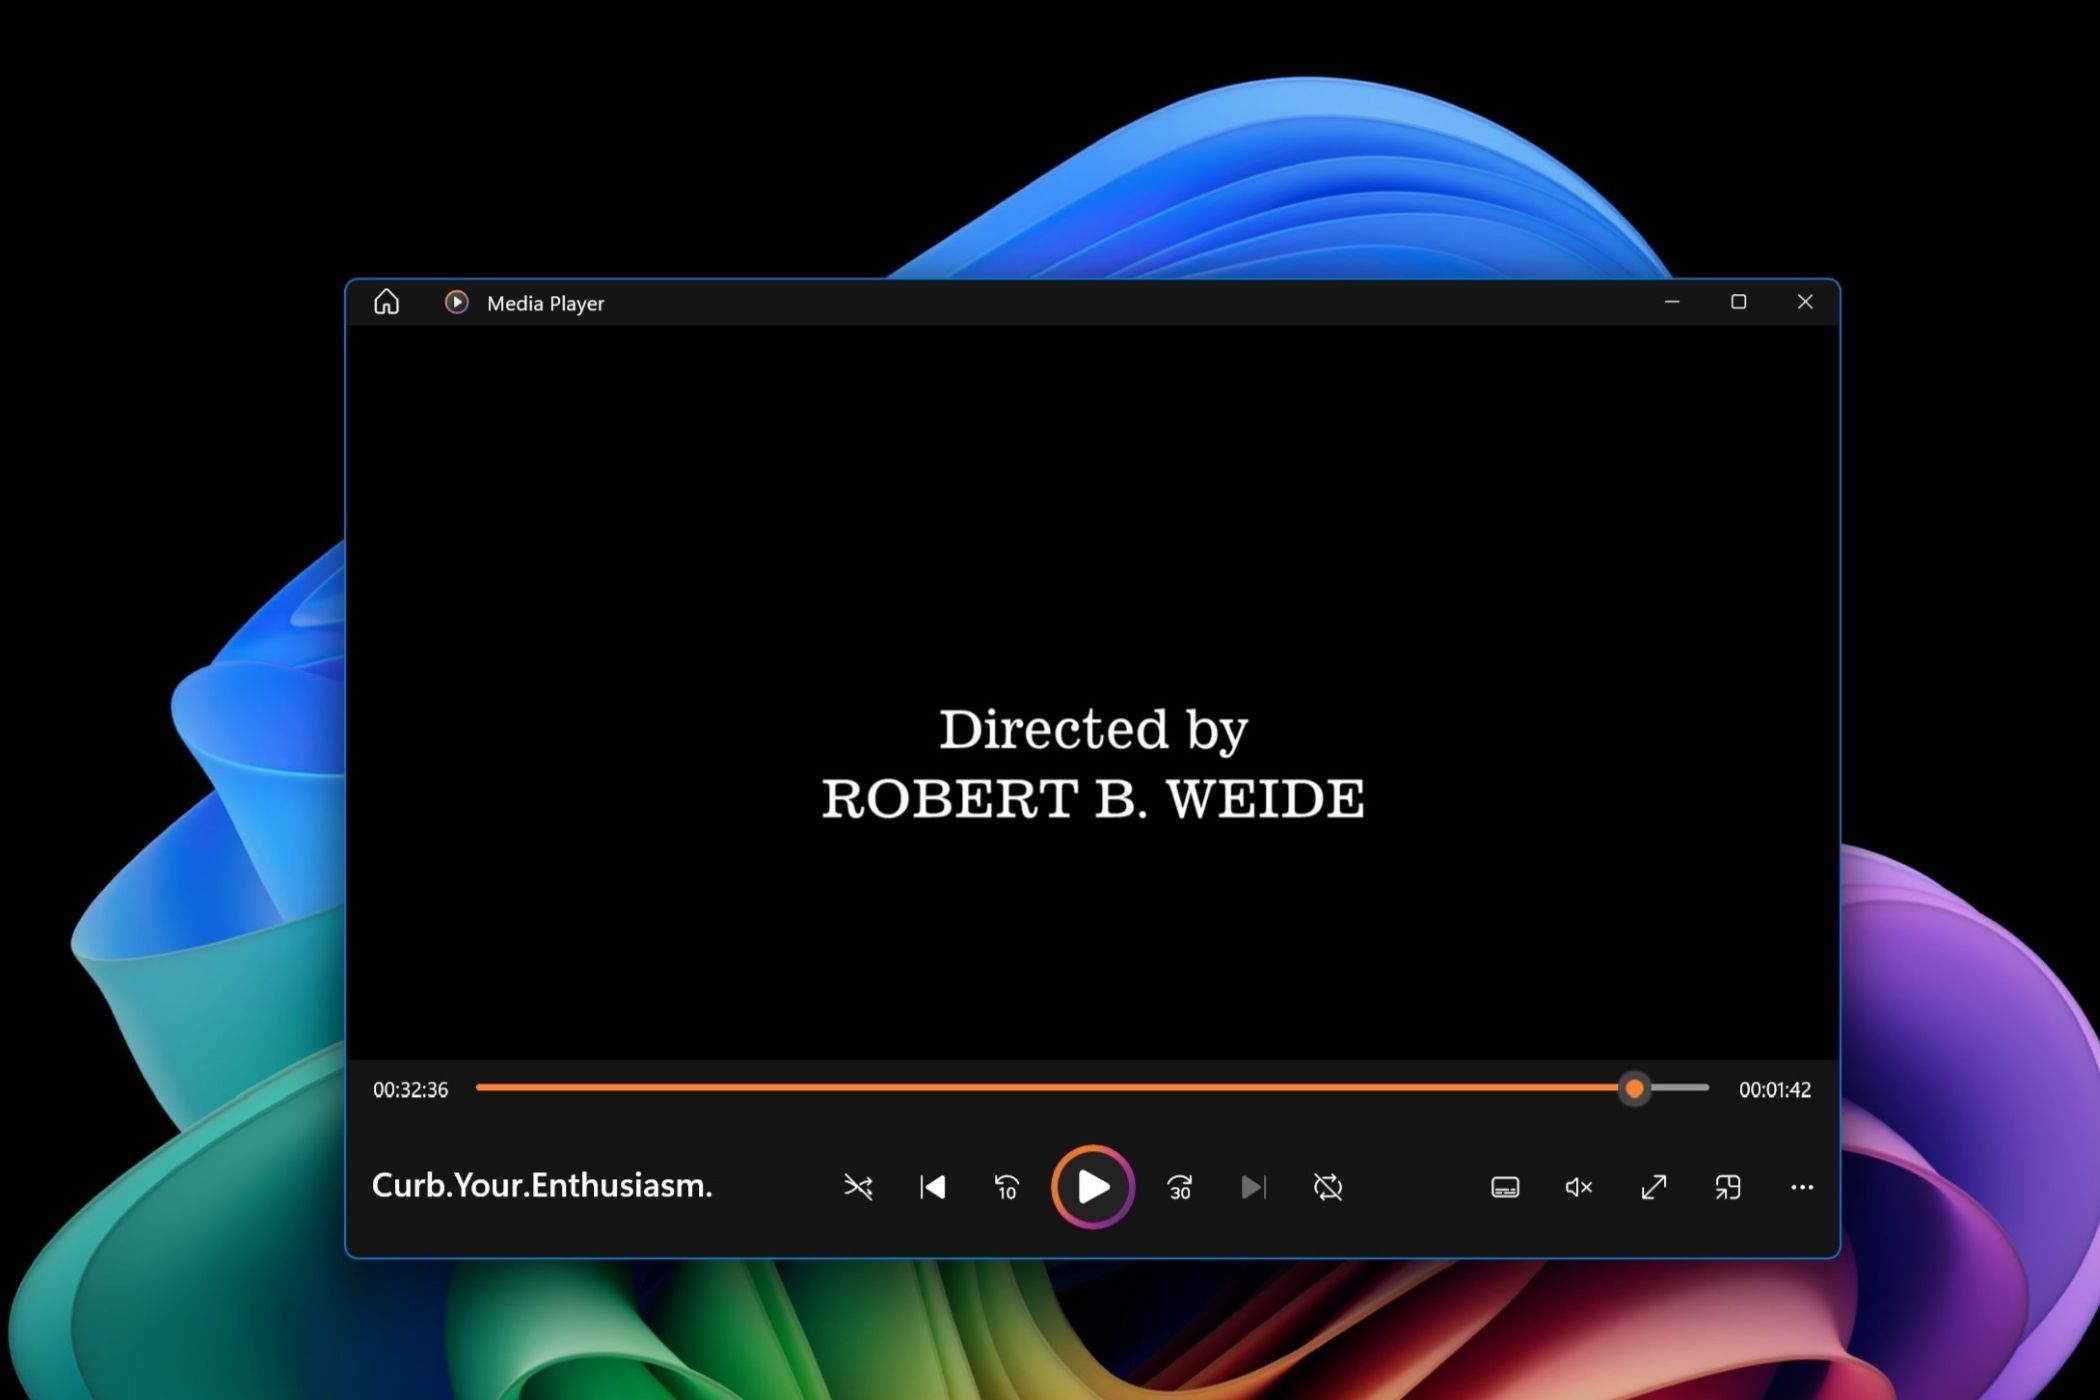
Task: Toggle repeat mode
Action: (1327, 1187)
